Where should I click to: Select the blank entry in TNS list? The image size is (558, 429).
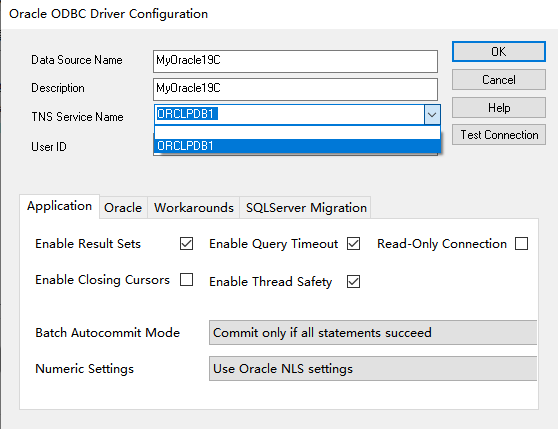[298, 132]
